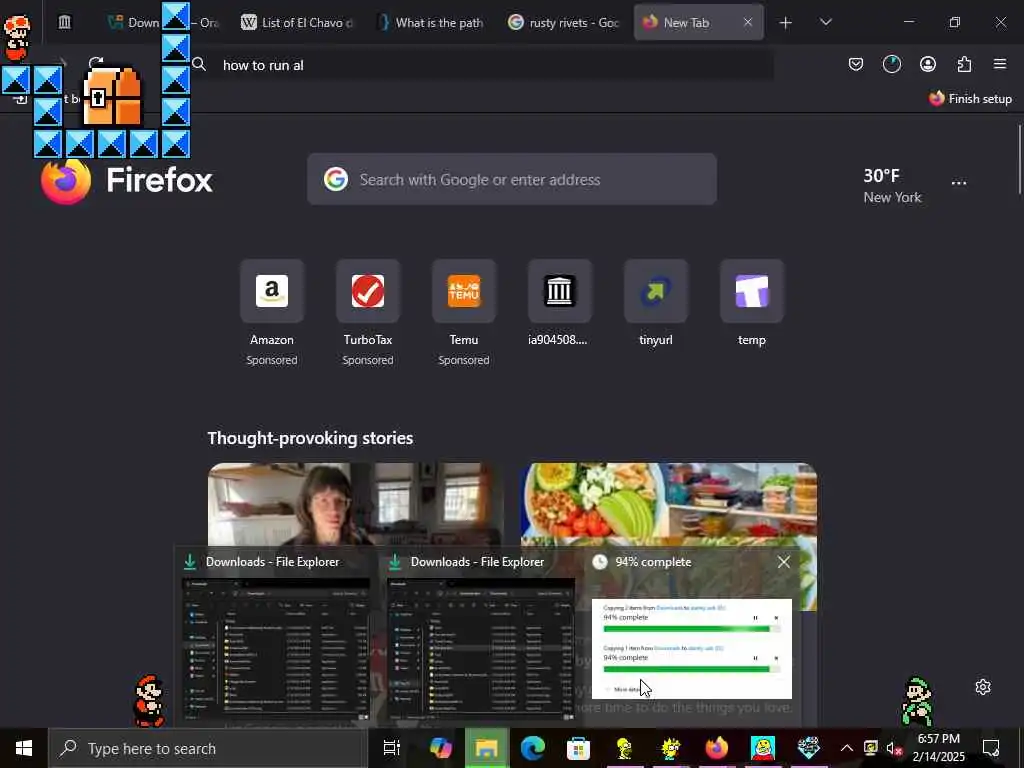Screen dimensions: 1024x768
Task: Click the page vertical scrollbar
Action: (1019, 160)
